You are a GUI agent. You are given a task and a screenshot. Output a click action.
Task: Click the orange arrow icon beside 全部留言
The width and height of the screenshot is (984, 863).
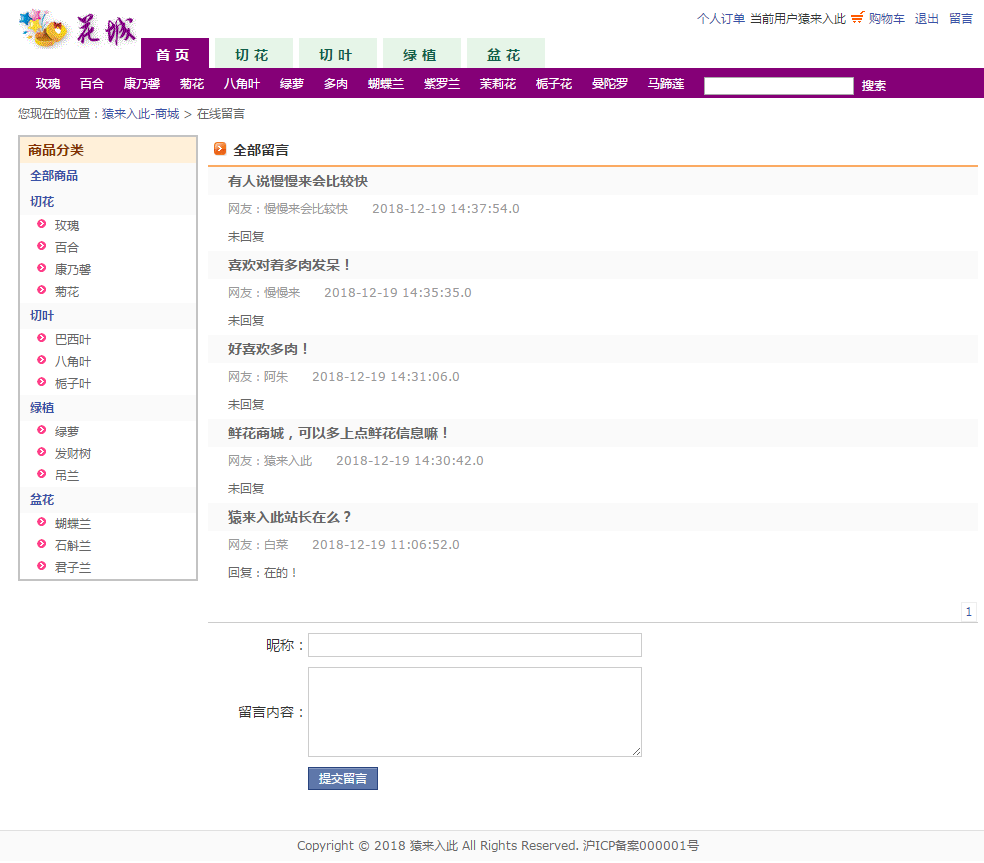tap(220, 149)
